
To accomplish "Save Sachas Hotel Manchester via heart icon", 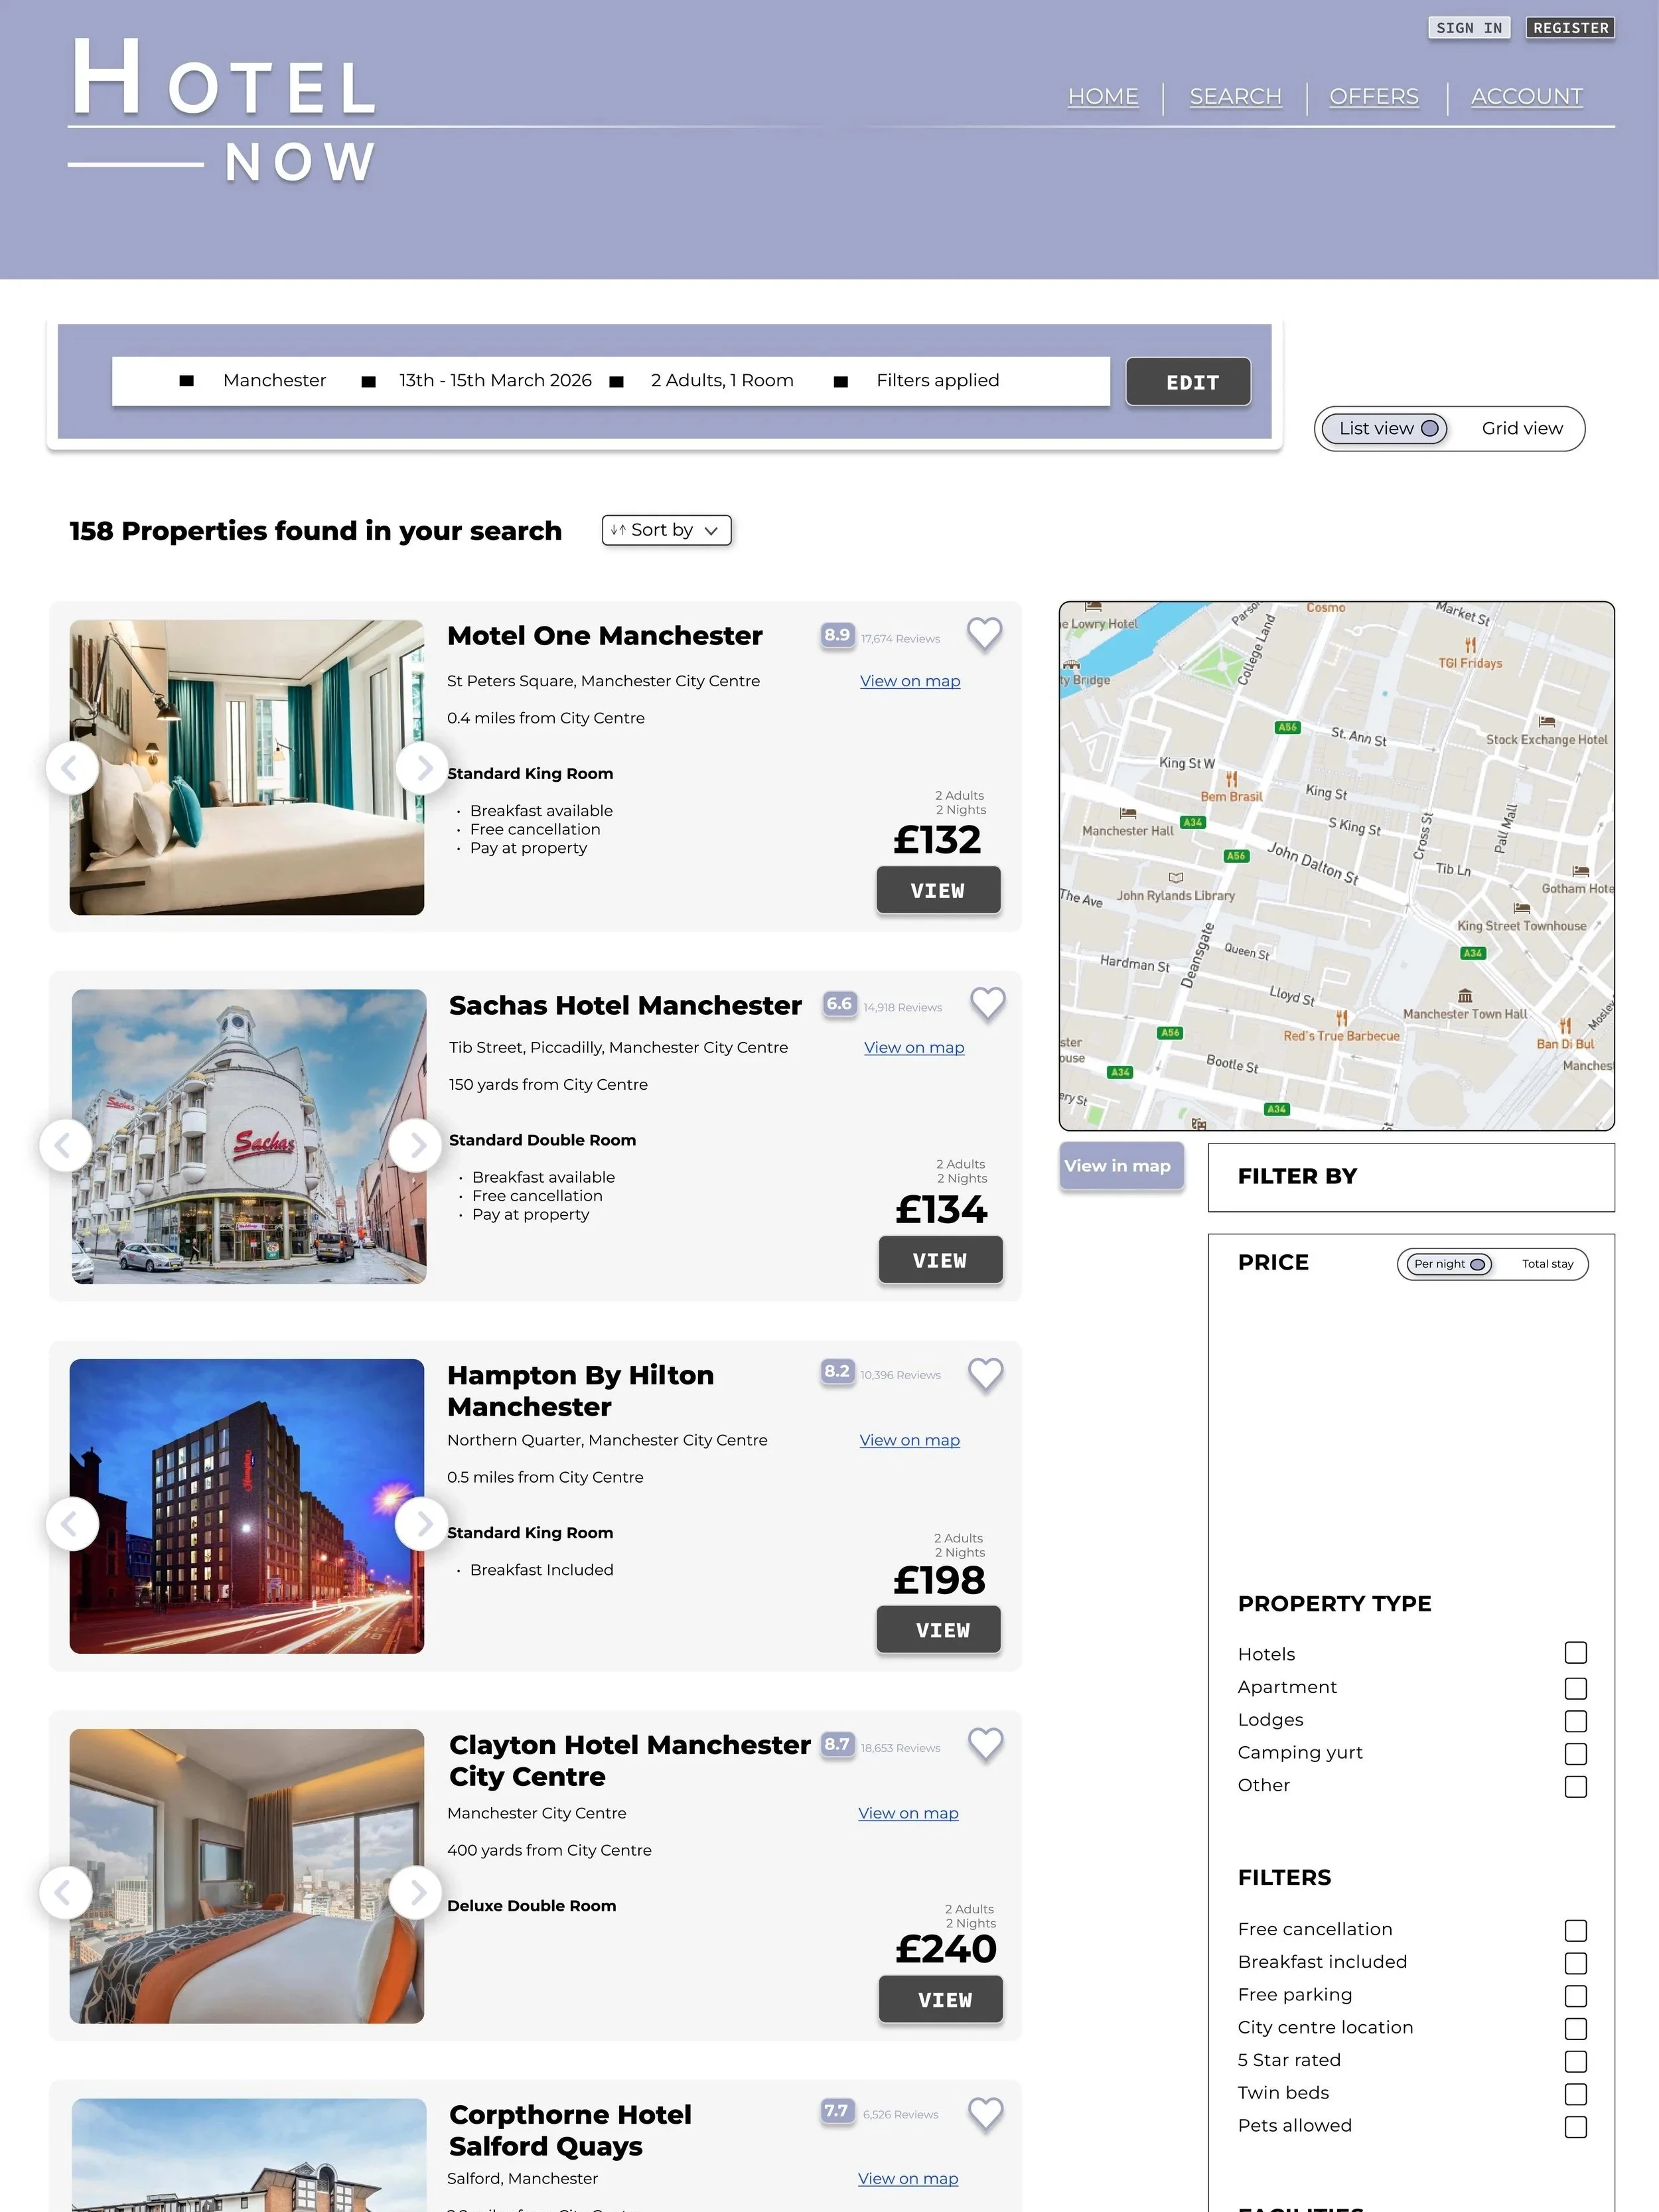I will point(987,1003).
